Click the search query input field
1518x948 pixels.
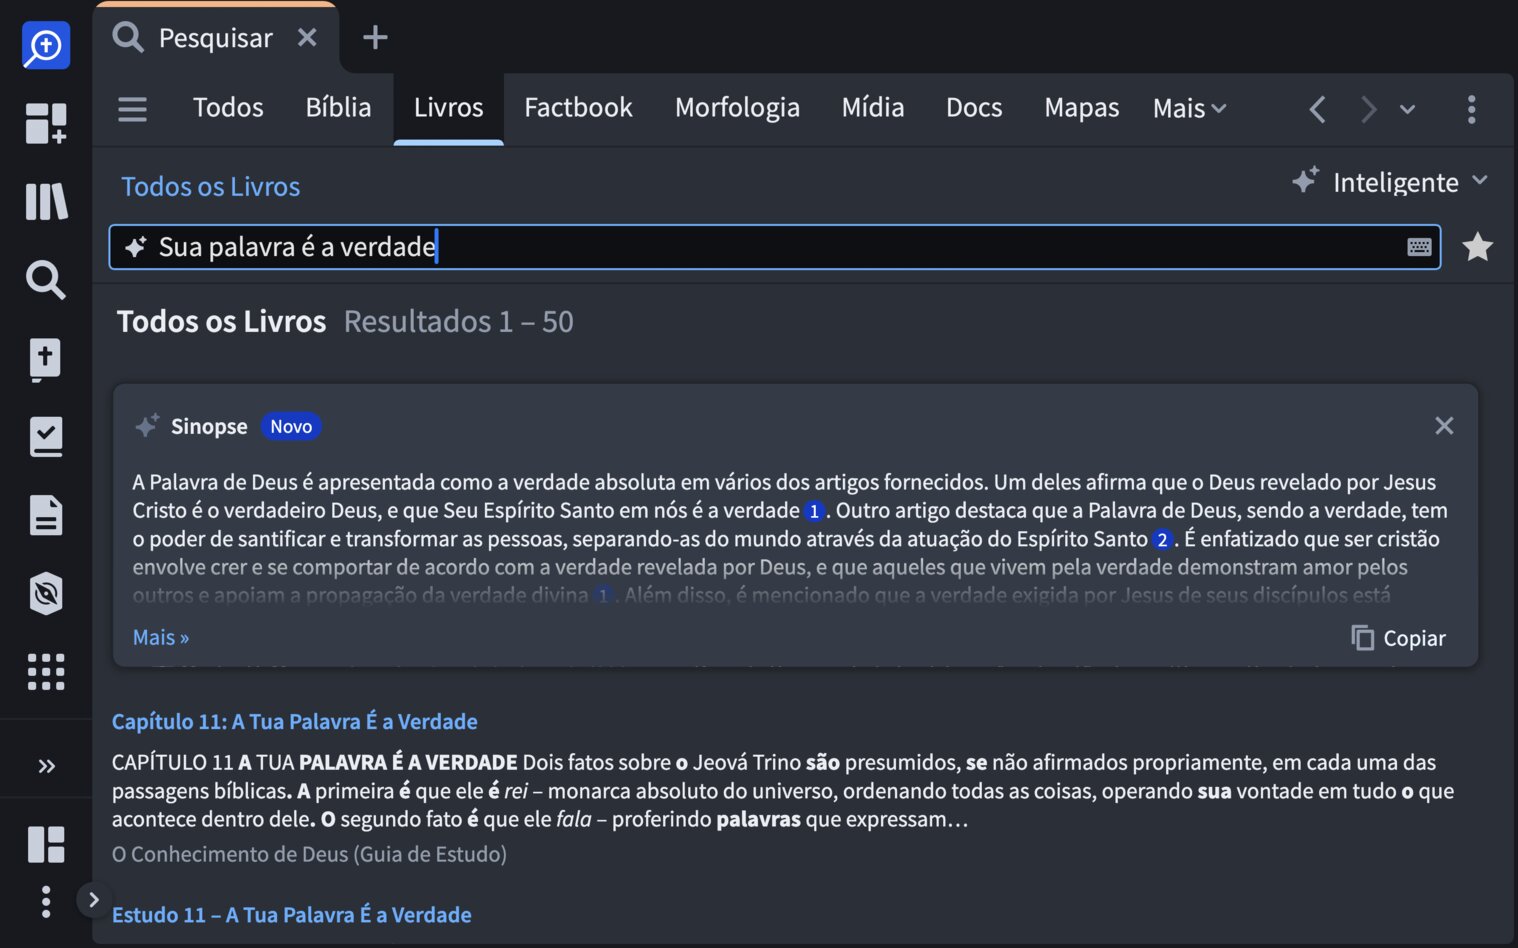pos(770,247)
